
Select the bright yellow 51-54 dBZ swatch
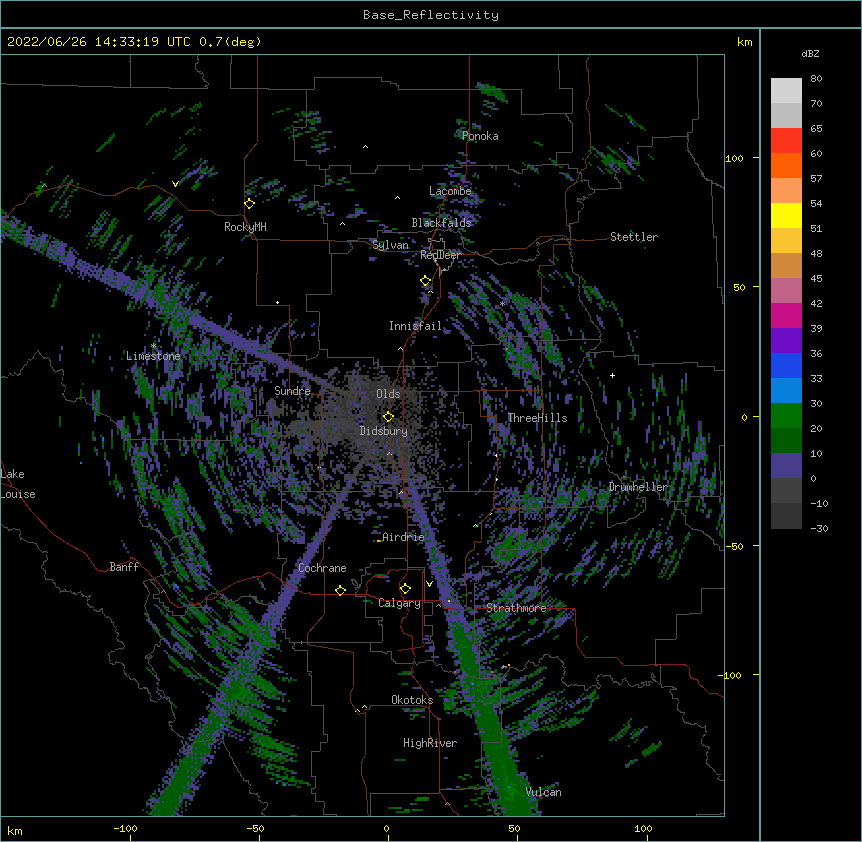(x=786, y=215)
